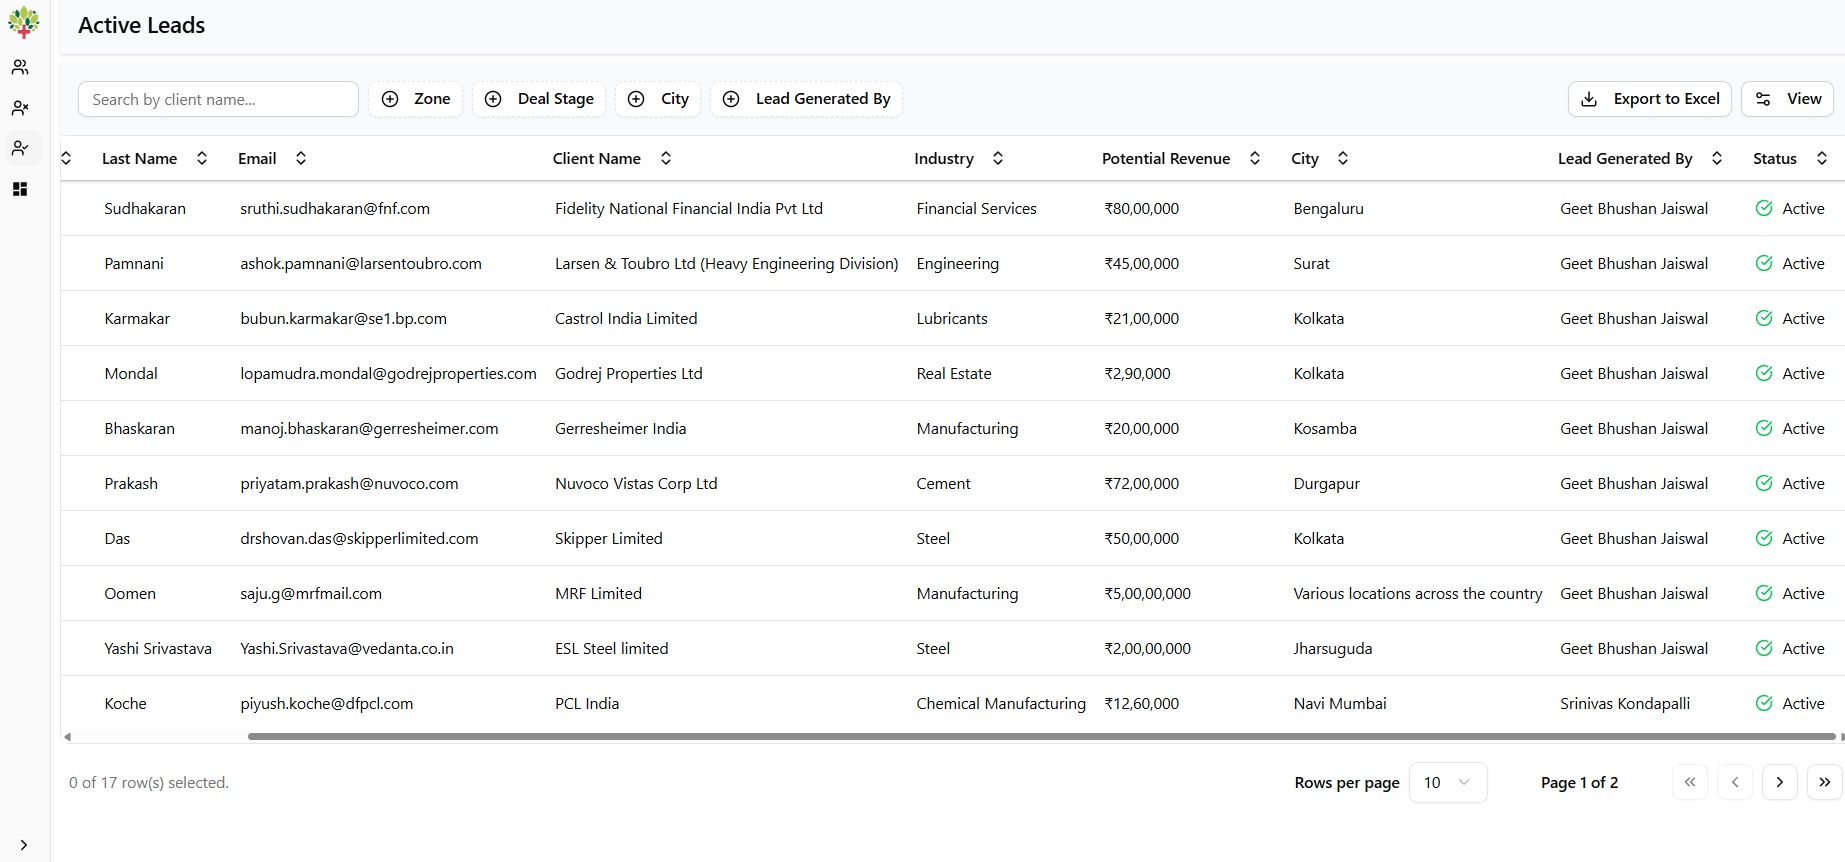Open the Deal Stage filter
The width and height of the screenshot is (1845, 862).
coord(539,99)
